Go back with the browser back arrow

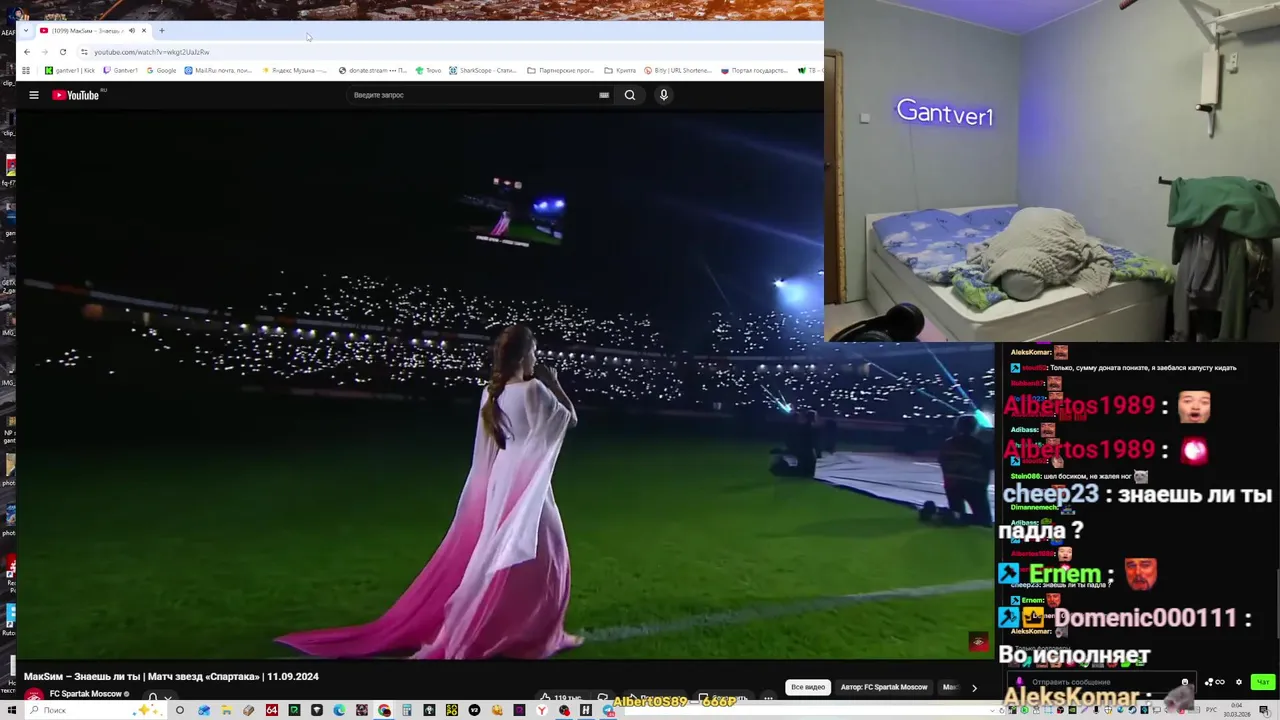click(27, 52)
